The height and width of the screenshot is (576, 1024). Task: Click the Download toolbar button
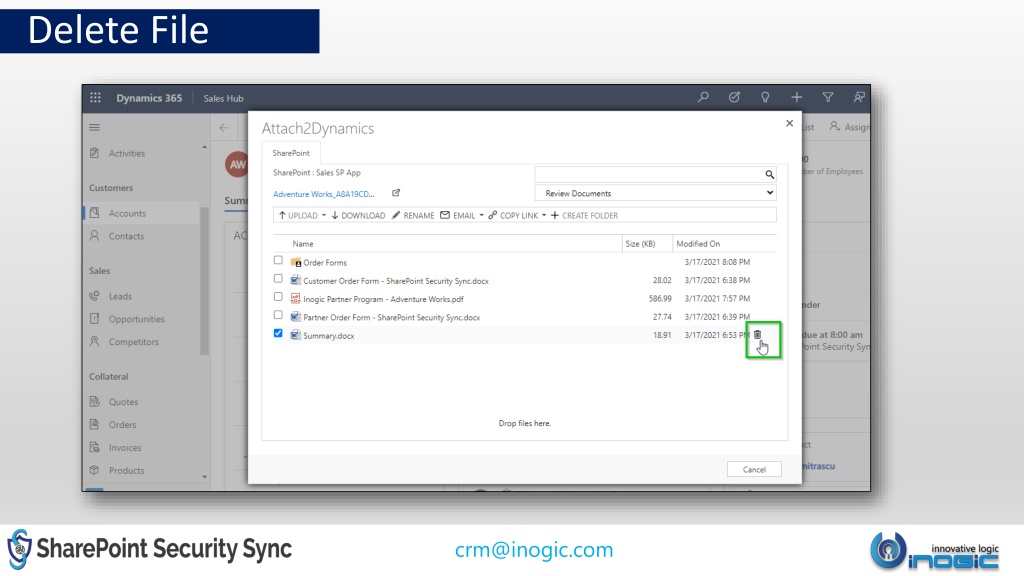click(x=358, y=216)
